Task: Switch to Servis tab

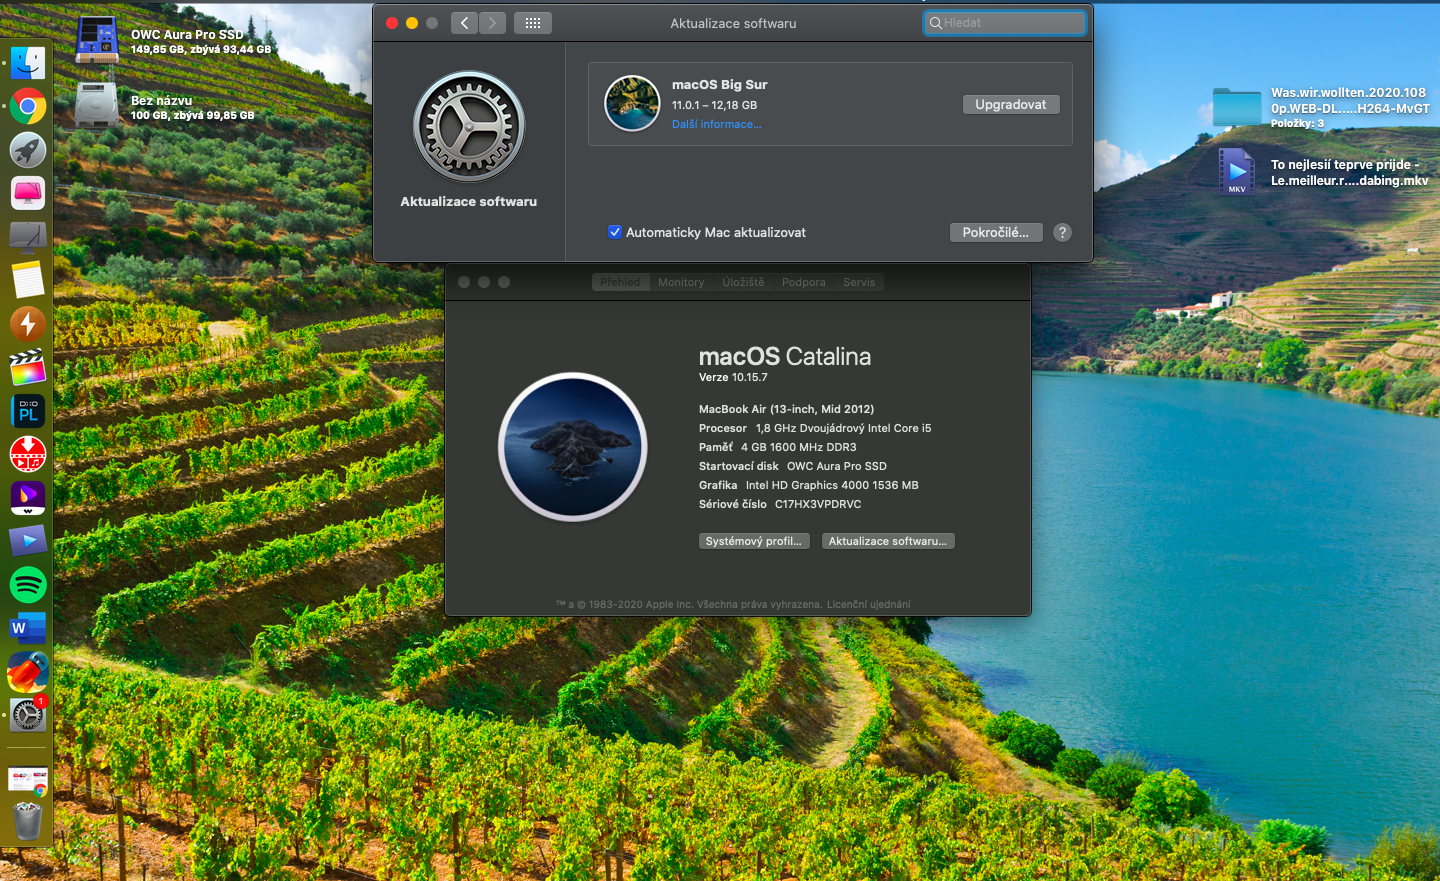Action: [859, 282]
